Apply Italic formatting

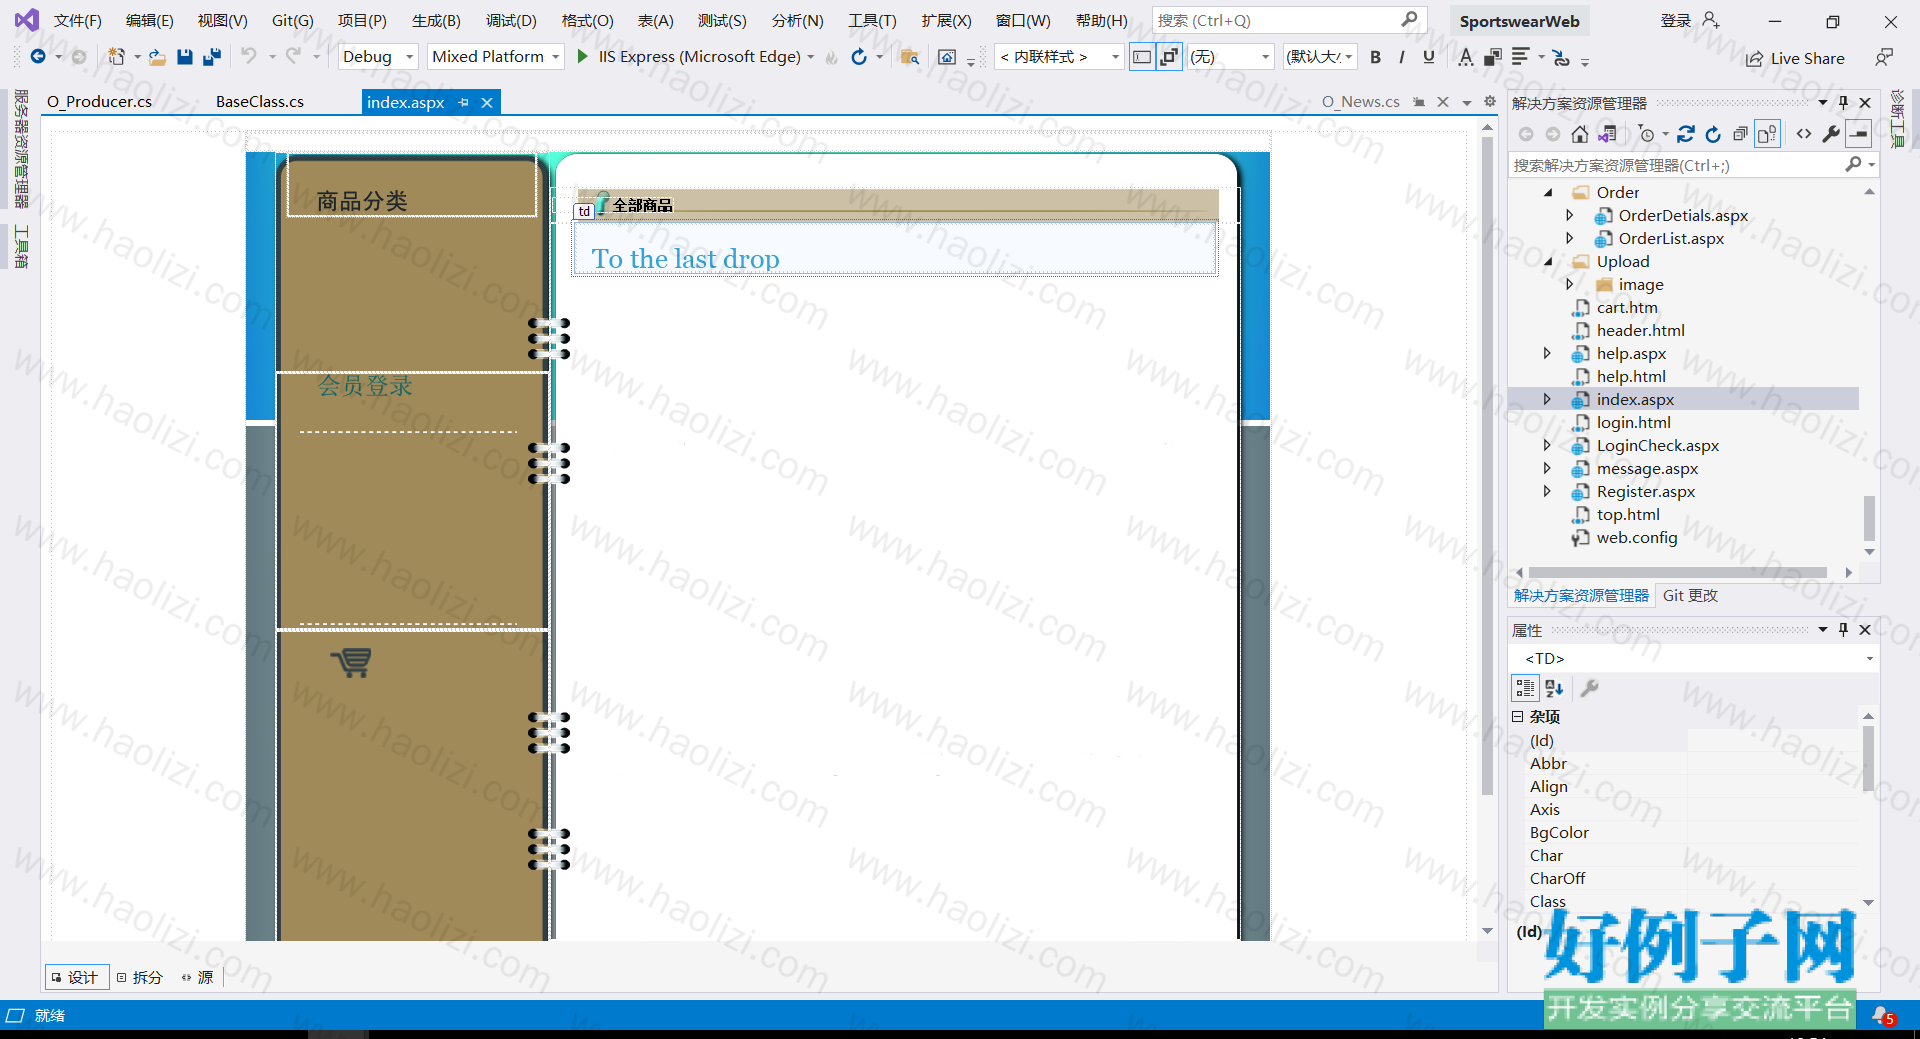coord(1402,57)
